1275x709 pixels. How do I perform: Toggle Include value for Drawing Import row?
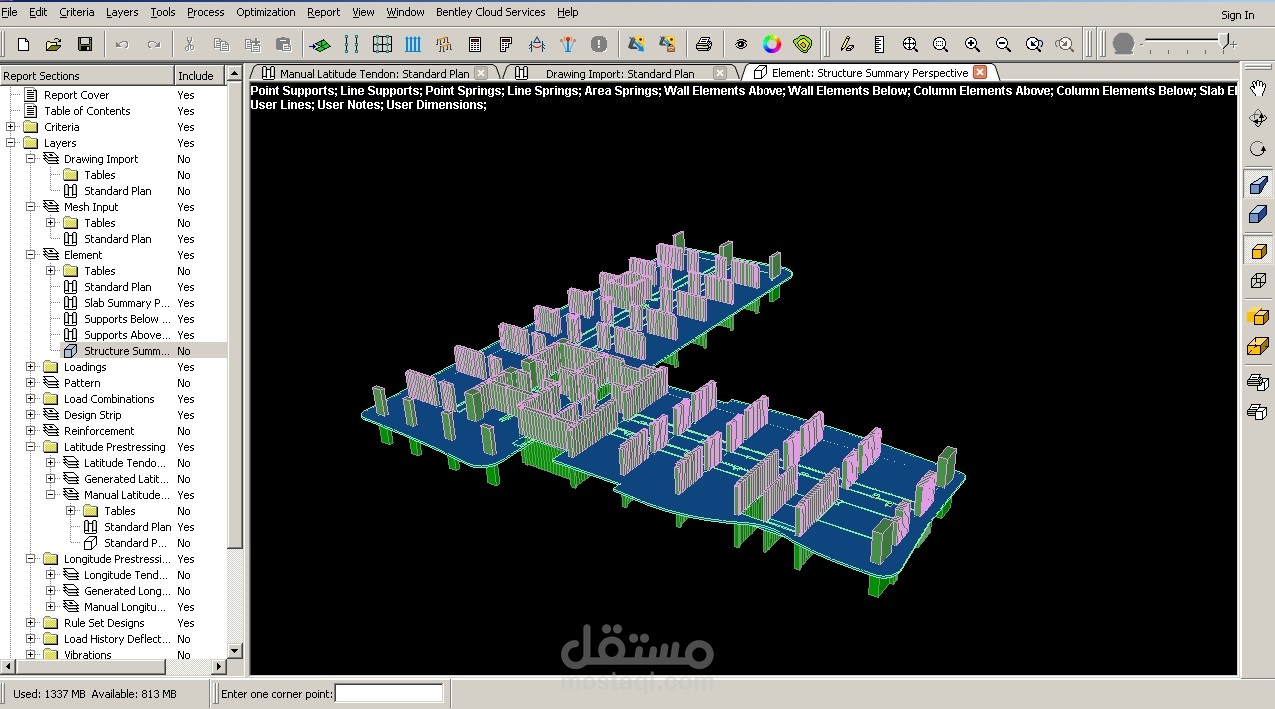(184, 159)
